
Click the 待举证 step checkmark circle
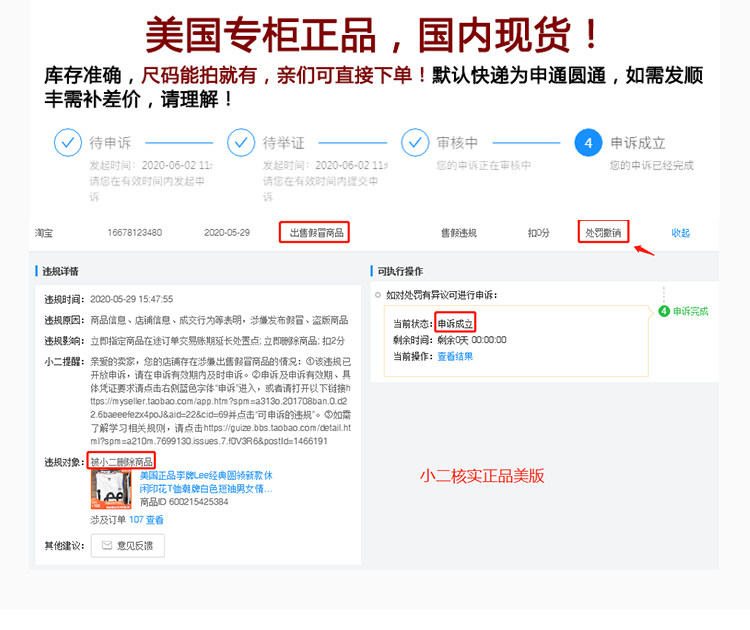tap(241, 143)
